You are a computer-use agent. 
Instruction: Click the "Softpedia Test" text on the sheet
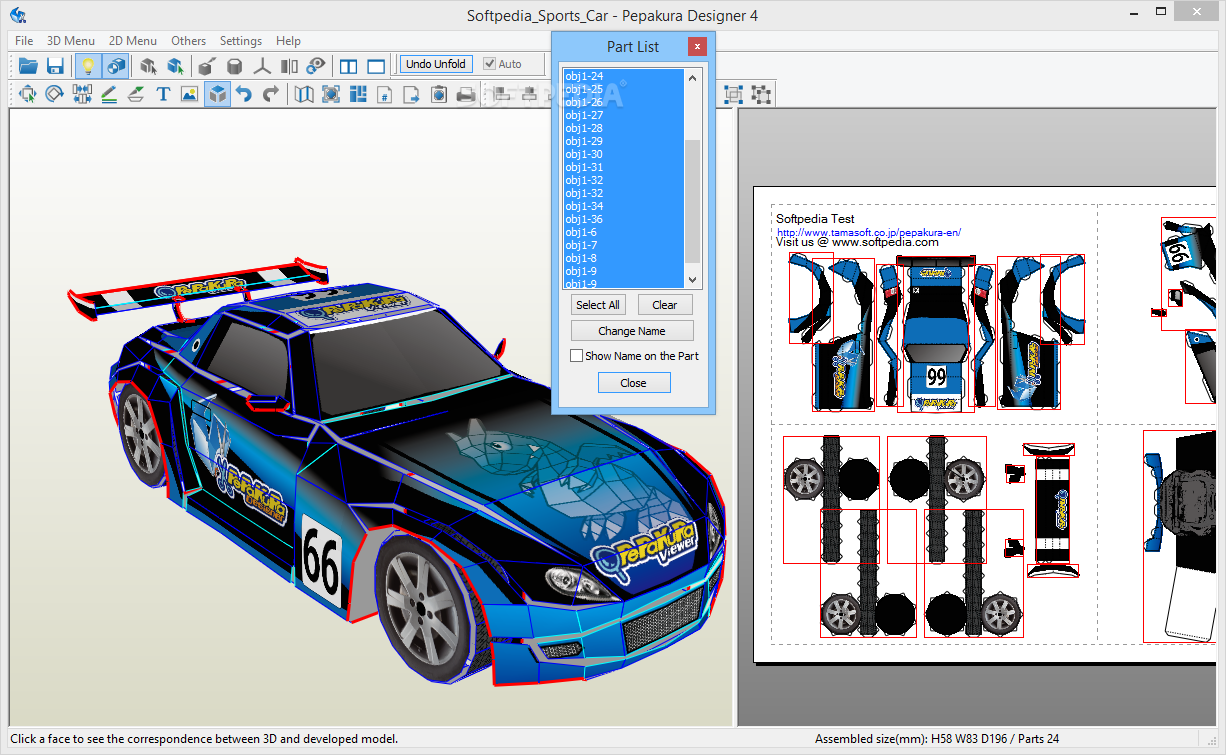[x=815, y=219]
